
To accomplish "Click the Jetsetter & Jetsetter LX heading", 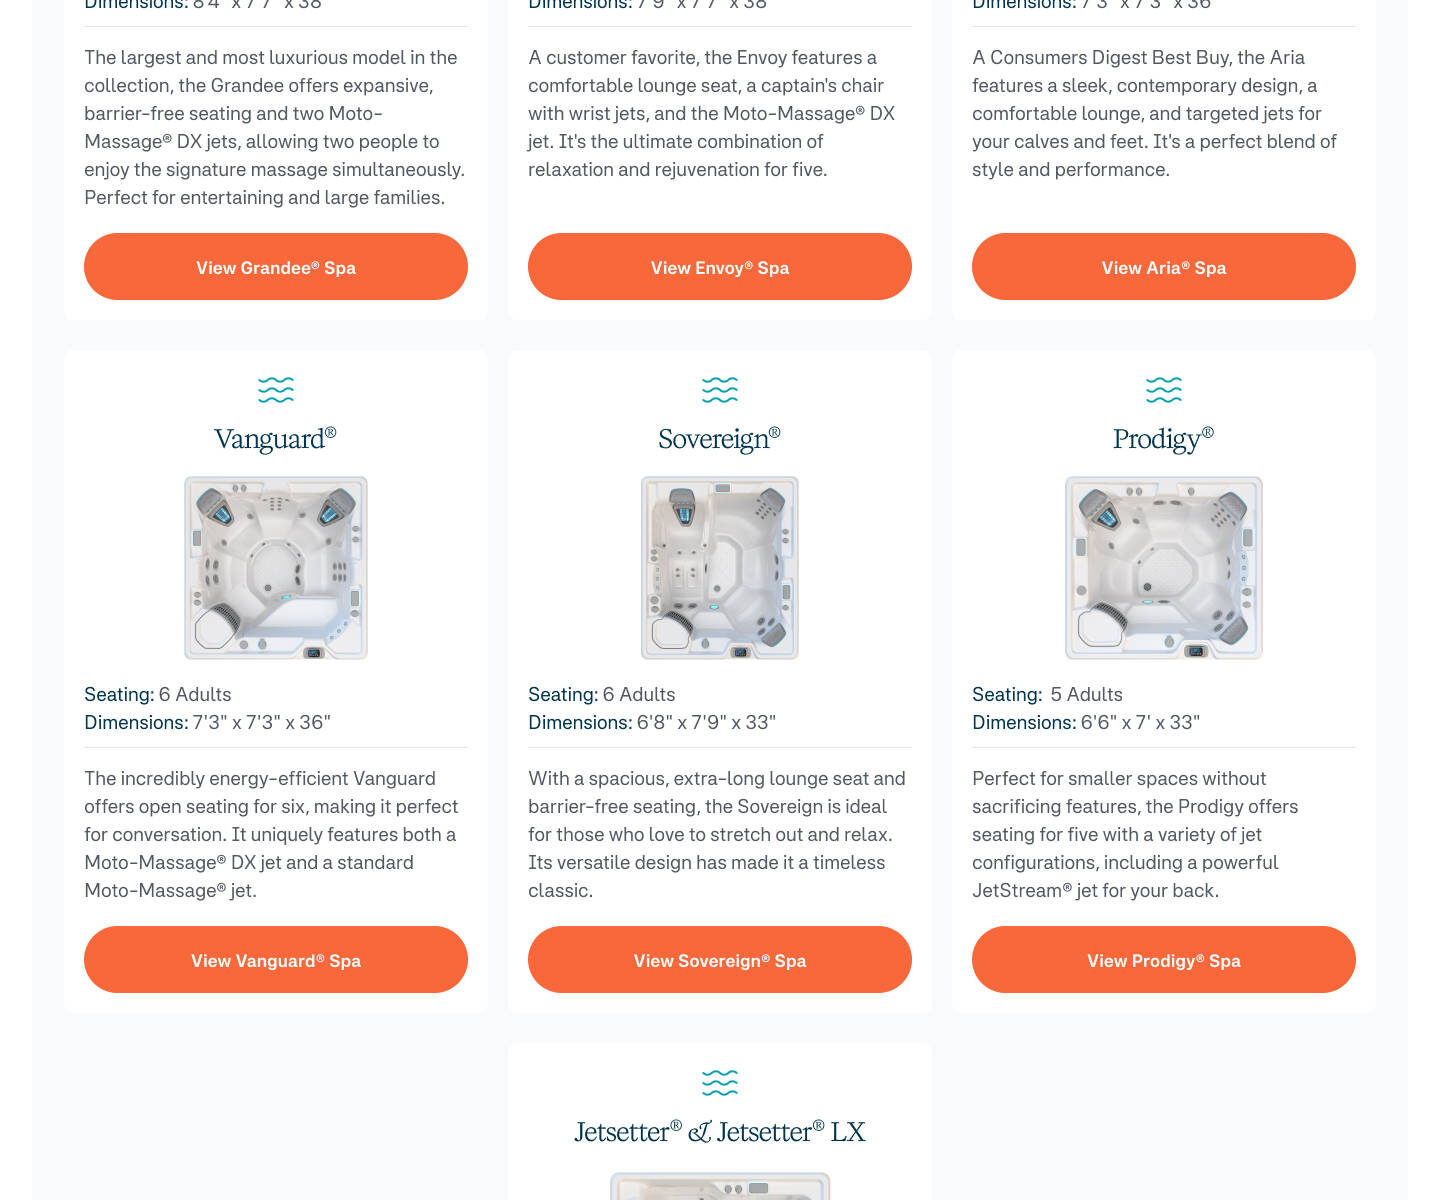I will tap(720, 1132).
